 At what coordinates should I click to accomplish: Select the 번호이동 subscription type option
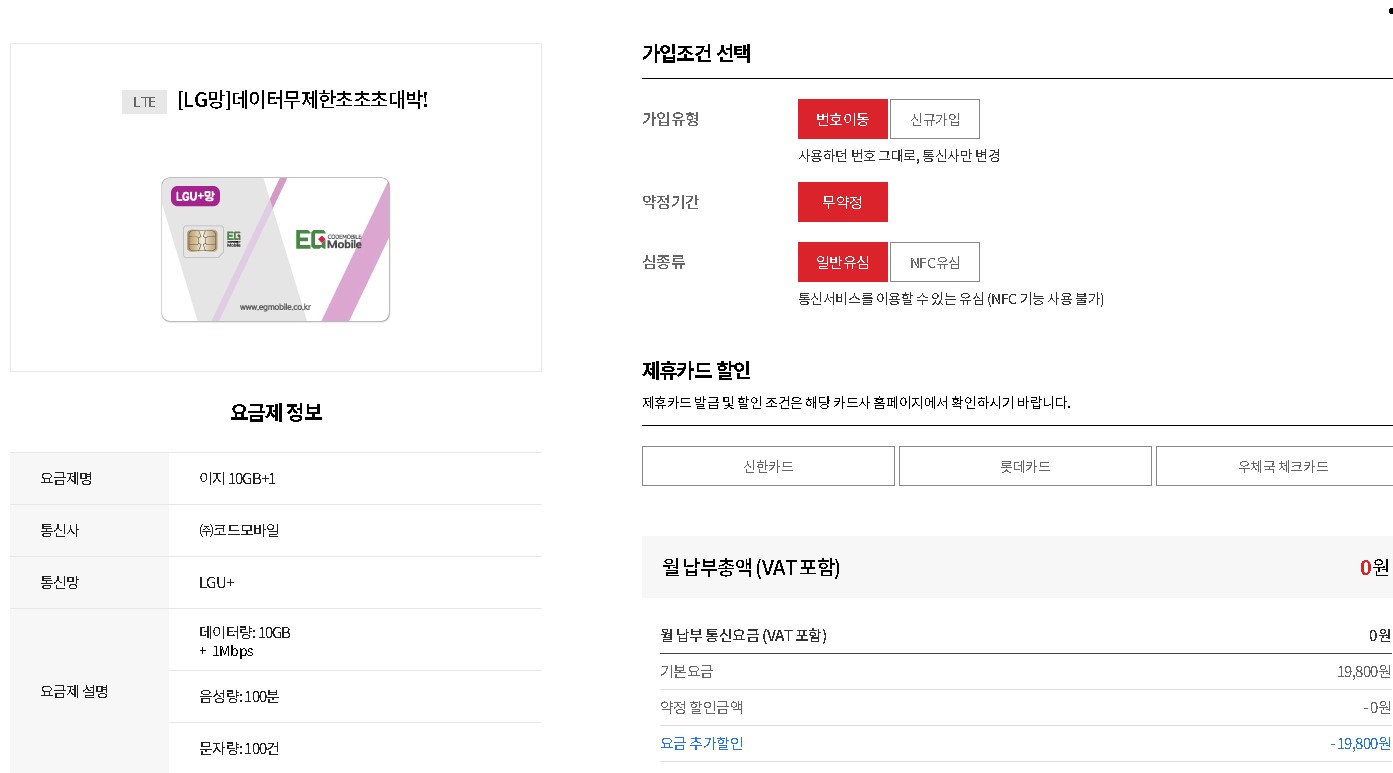[842, 118]
